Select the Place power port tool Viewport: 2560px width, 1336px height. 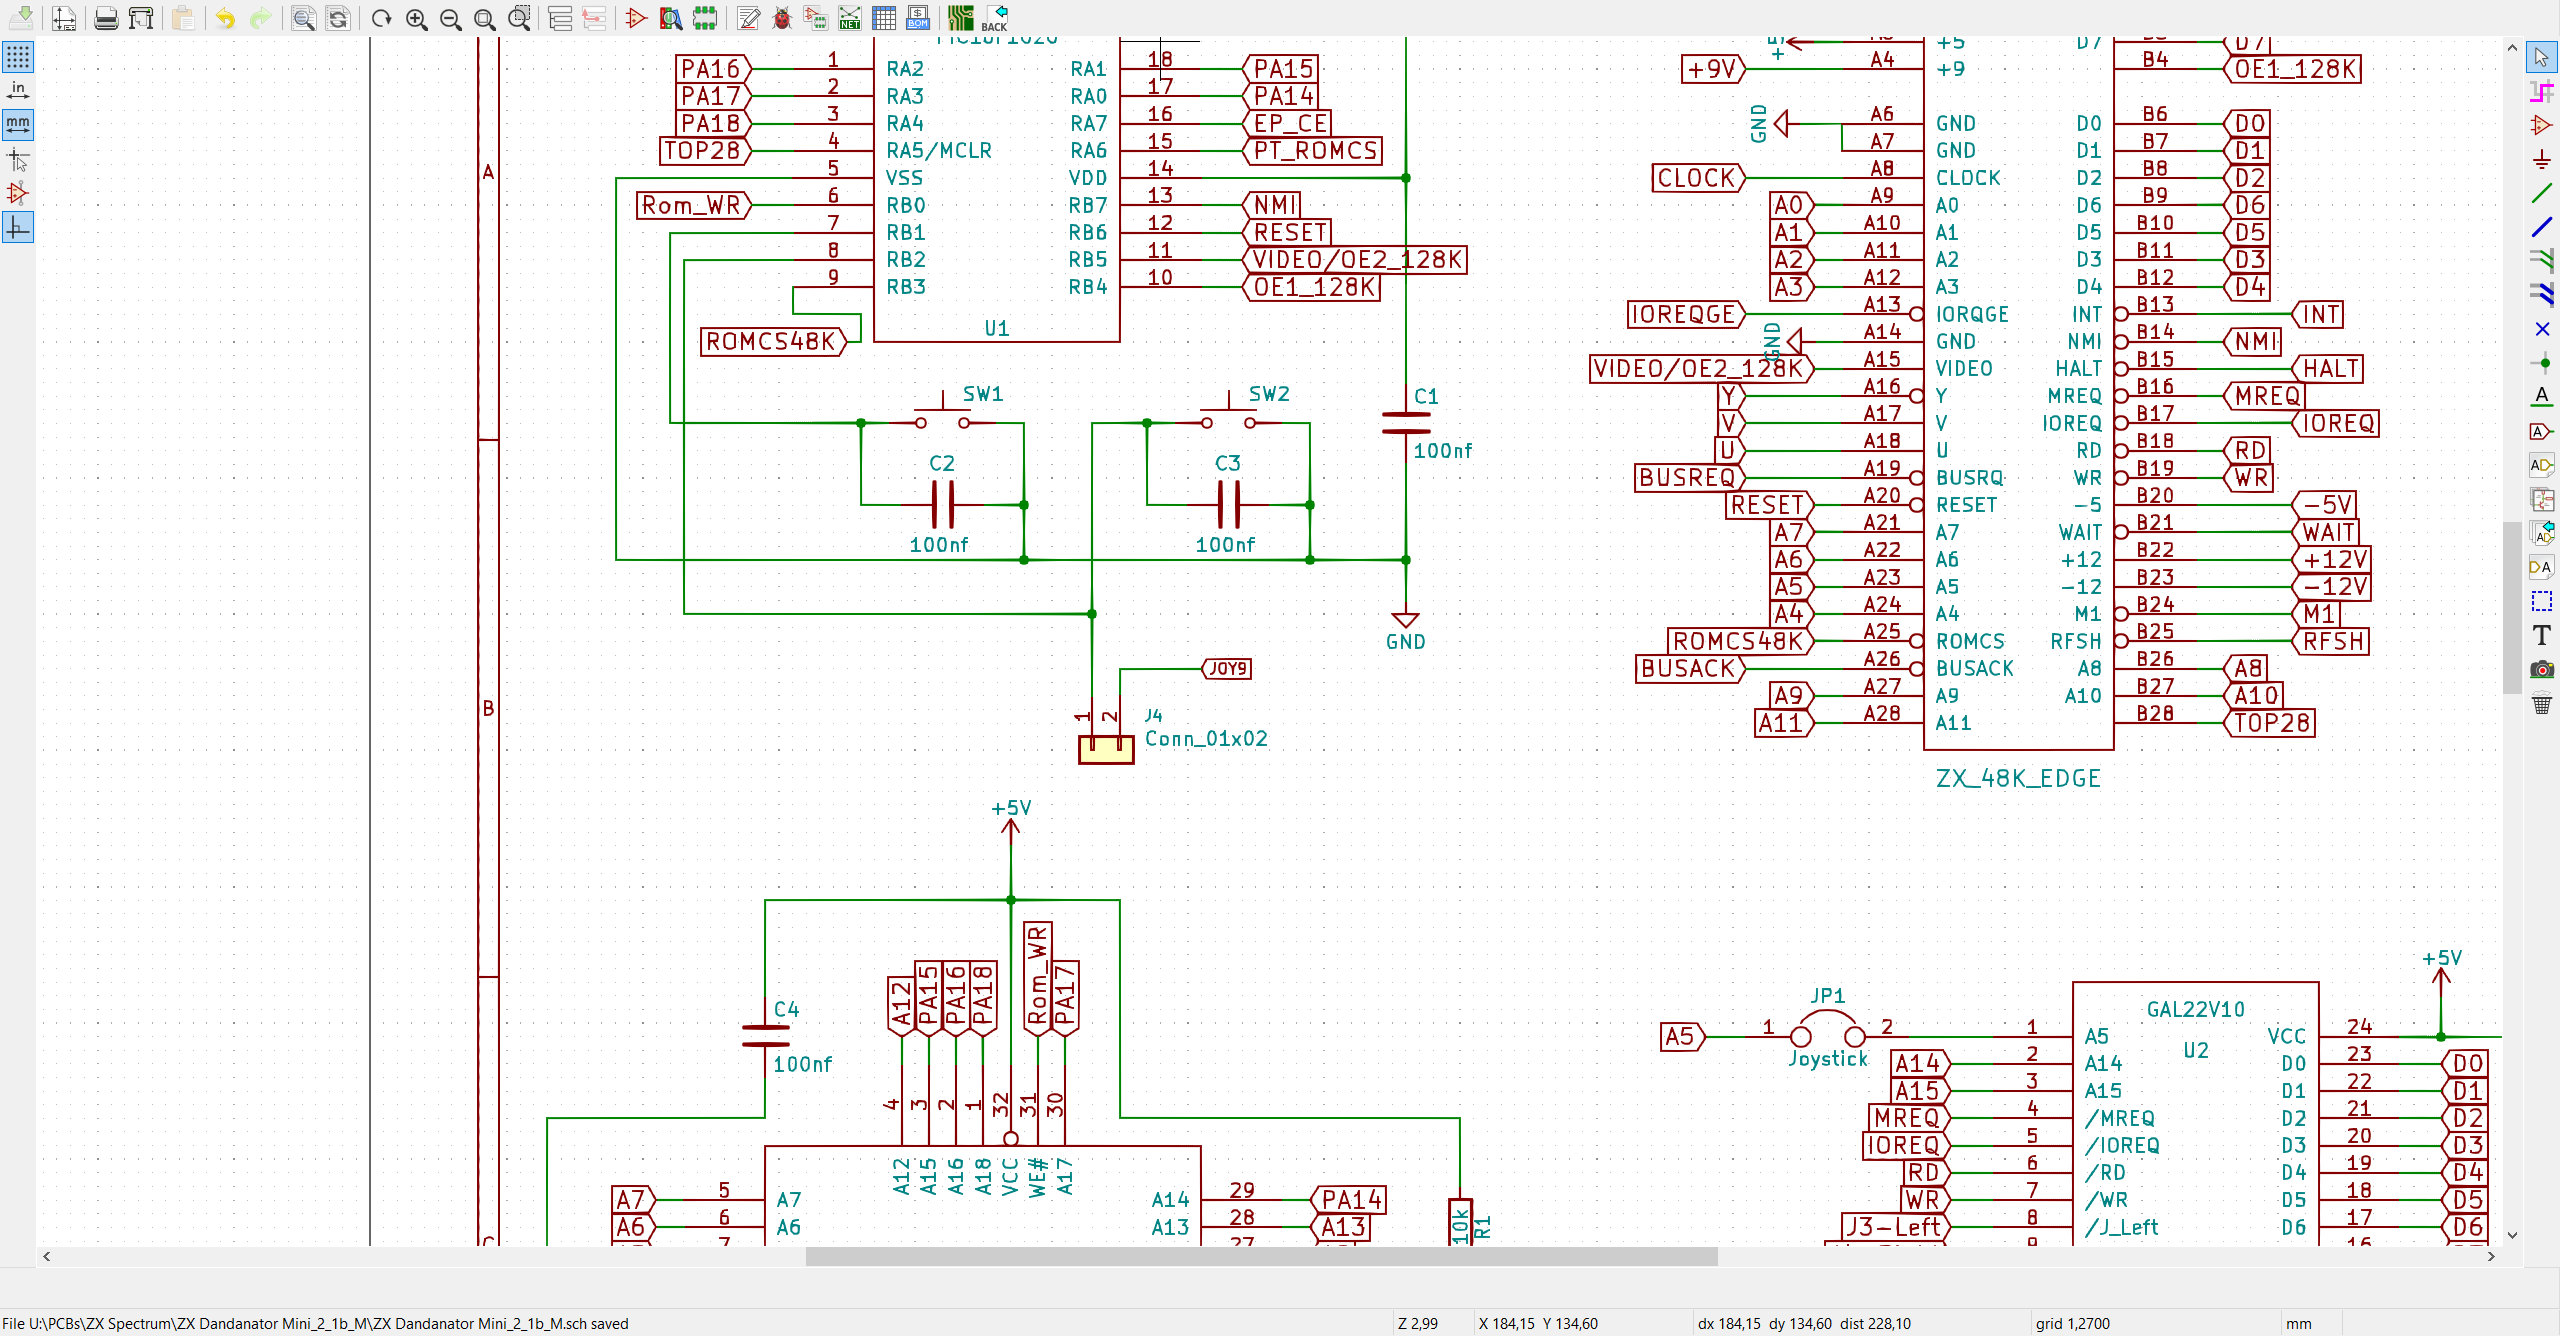pyautogui.click(x=2541, y=159)
